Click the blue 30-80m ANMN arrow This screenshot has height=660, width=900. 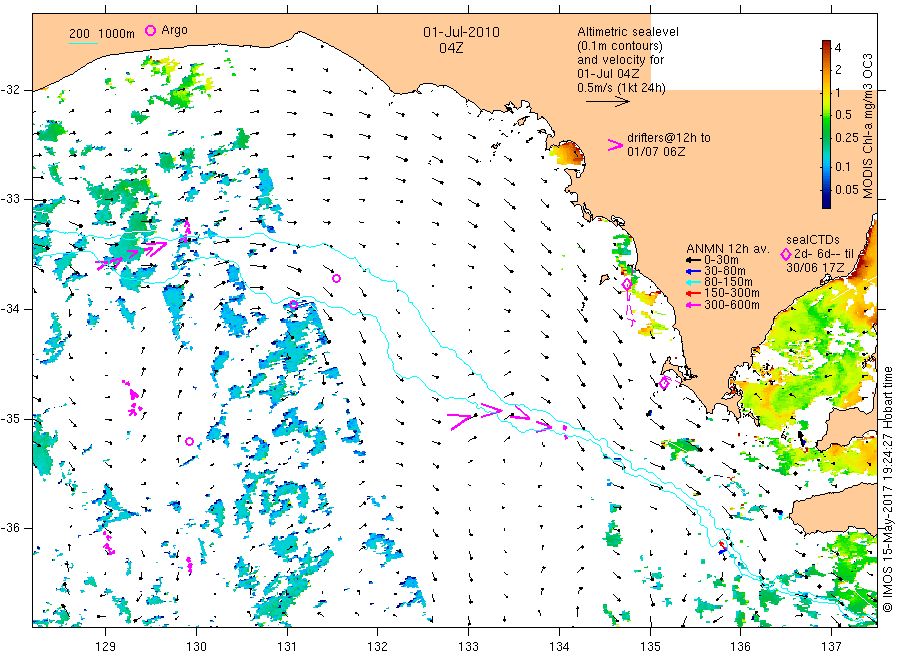[x=693, y=271]
